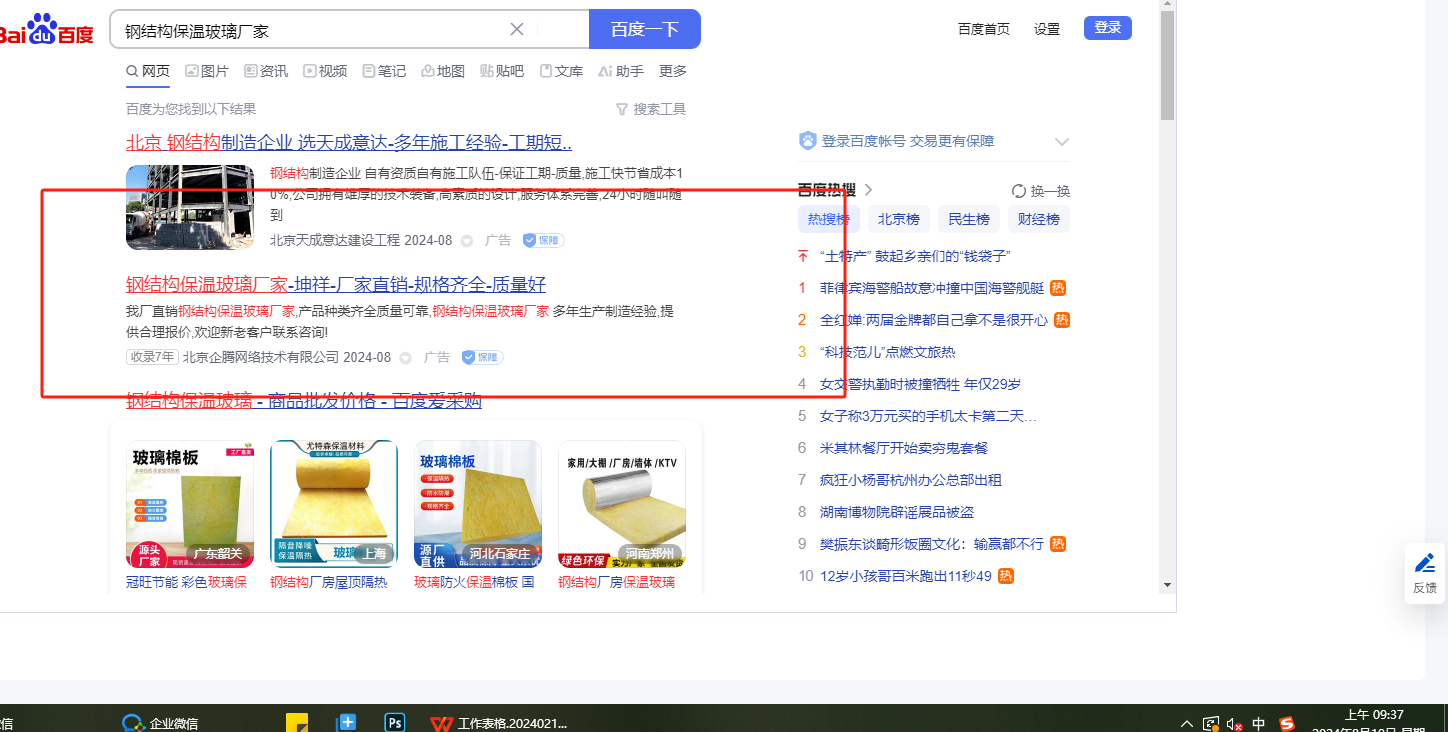Expand arrow beside 北京天成意达建设工程 2024-08

pyautogui.click(x=467, y=241)
